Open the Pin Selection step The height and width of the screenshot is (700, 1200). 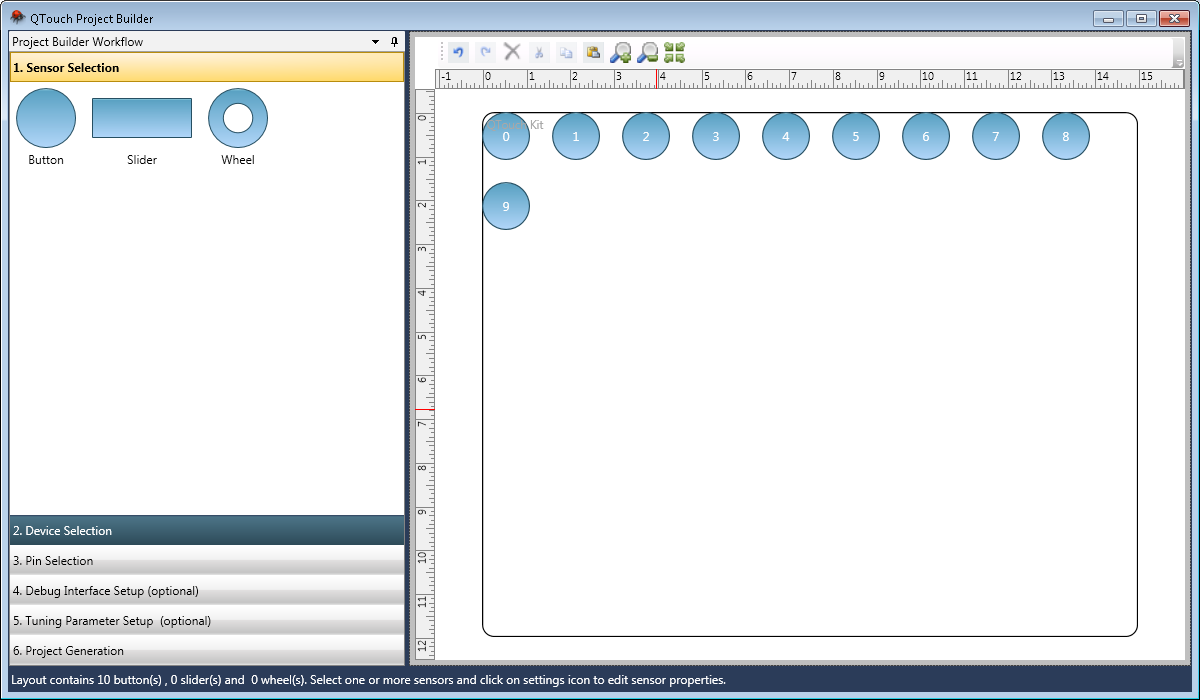pos(207,561)
